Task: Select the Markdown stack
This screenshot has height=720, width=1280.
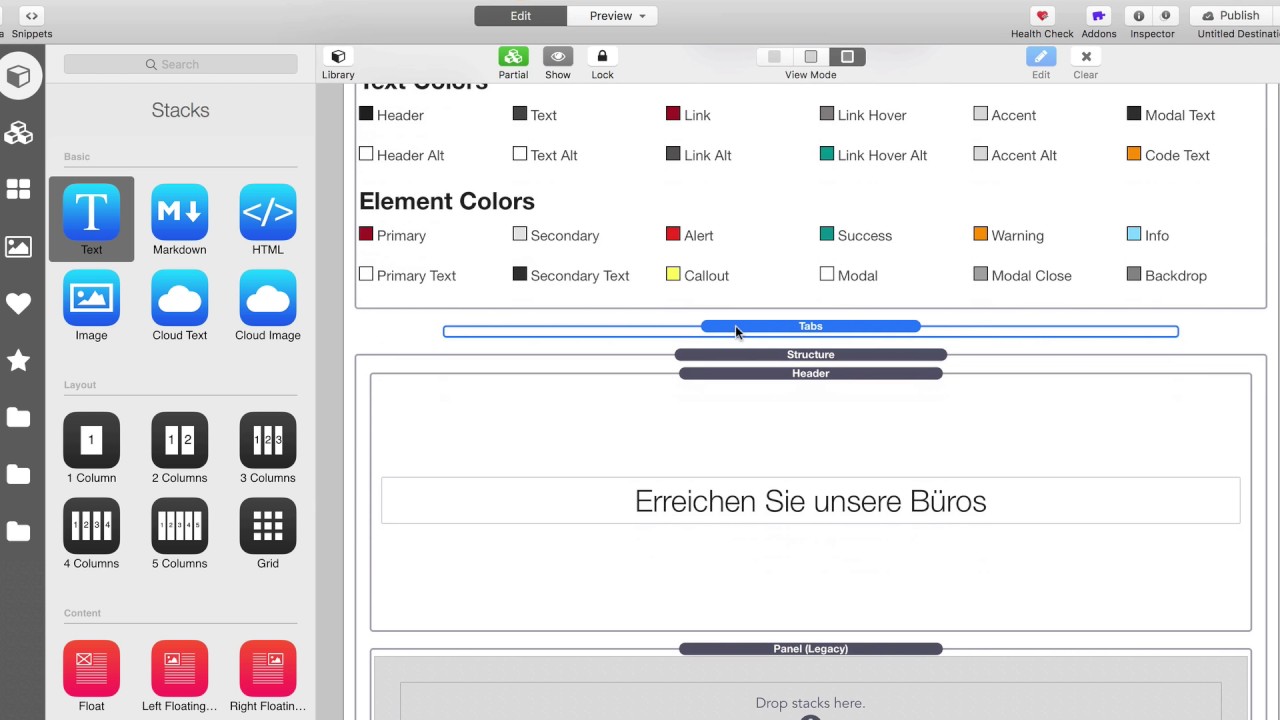Action: pyautogui.click(x=180, y=219)
